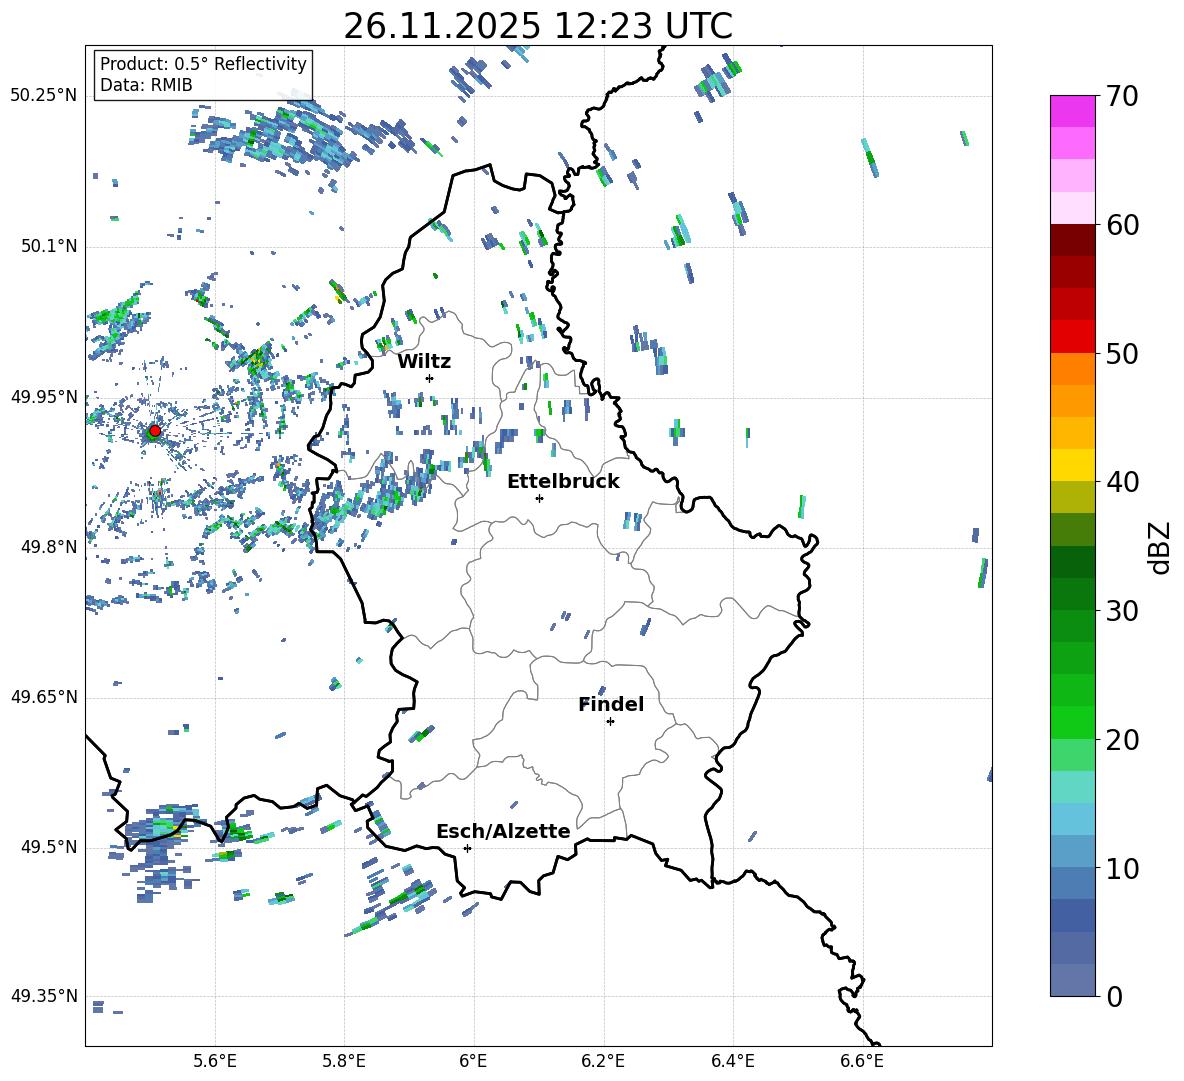The width and height of the screenshot is (1184, 1081).
Task: Click the 0 tick label on colorbar
Action: point(1115,996)
